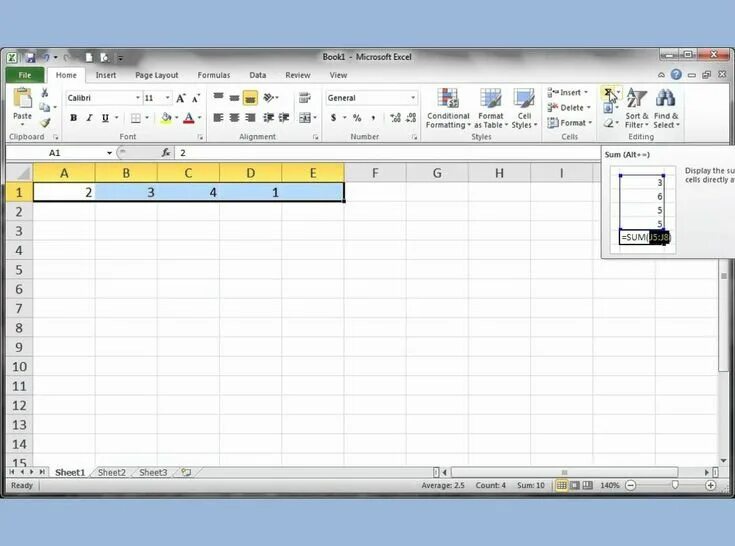Click Decrease Decimal icon
Image resolution: width=735 pixels, height=546 pixels.
coord(411,118)
